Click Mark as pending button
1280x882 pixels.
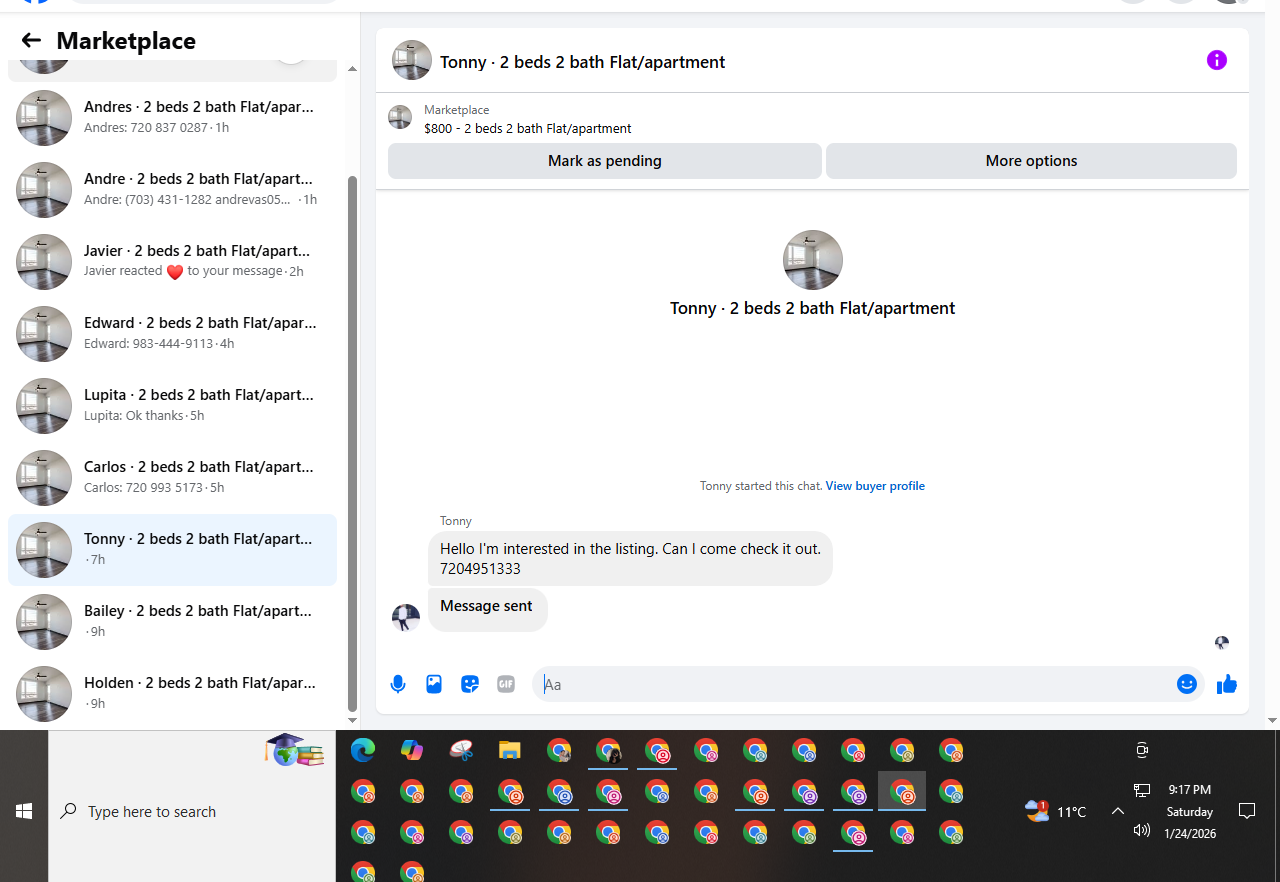(605, 161)
